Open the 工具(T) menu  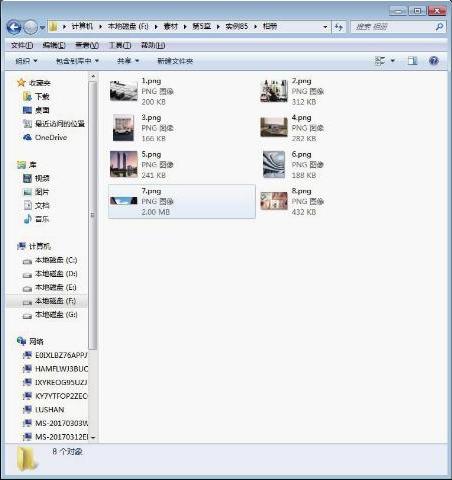pos(120,45)
